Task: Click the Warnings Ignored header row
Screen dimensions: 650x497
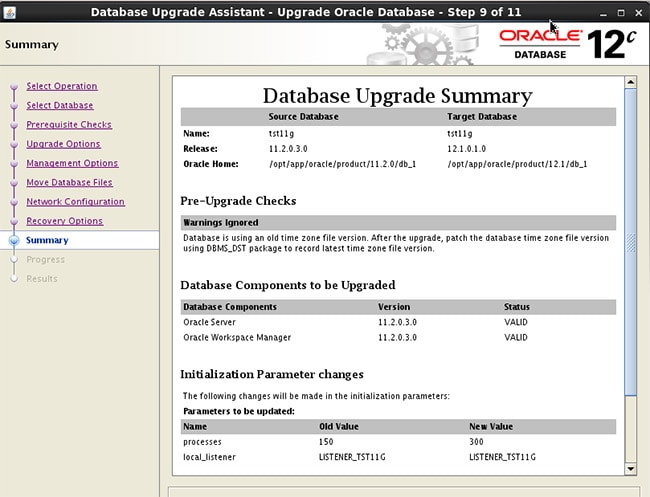Action: [398, 223]
